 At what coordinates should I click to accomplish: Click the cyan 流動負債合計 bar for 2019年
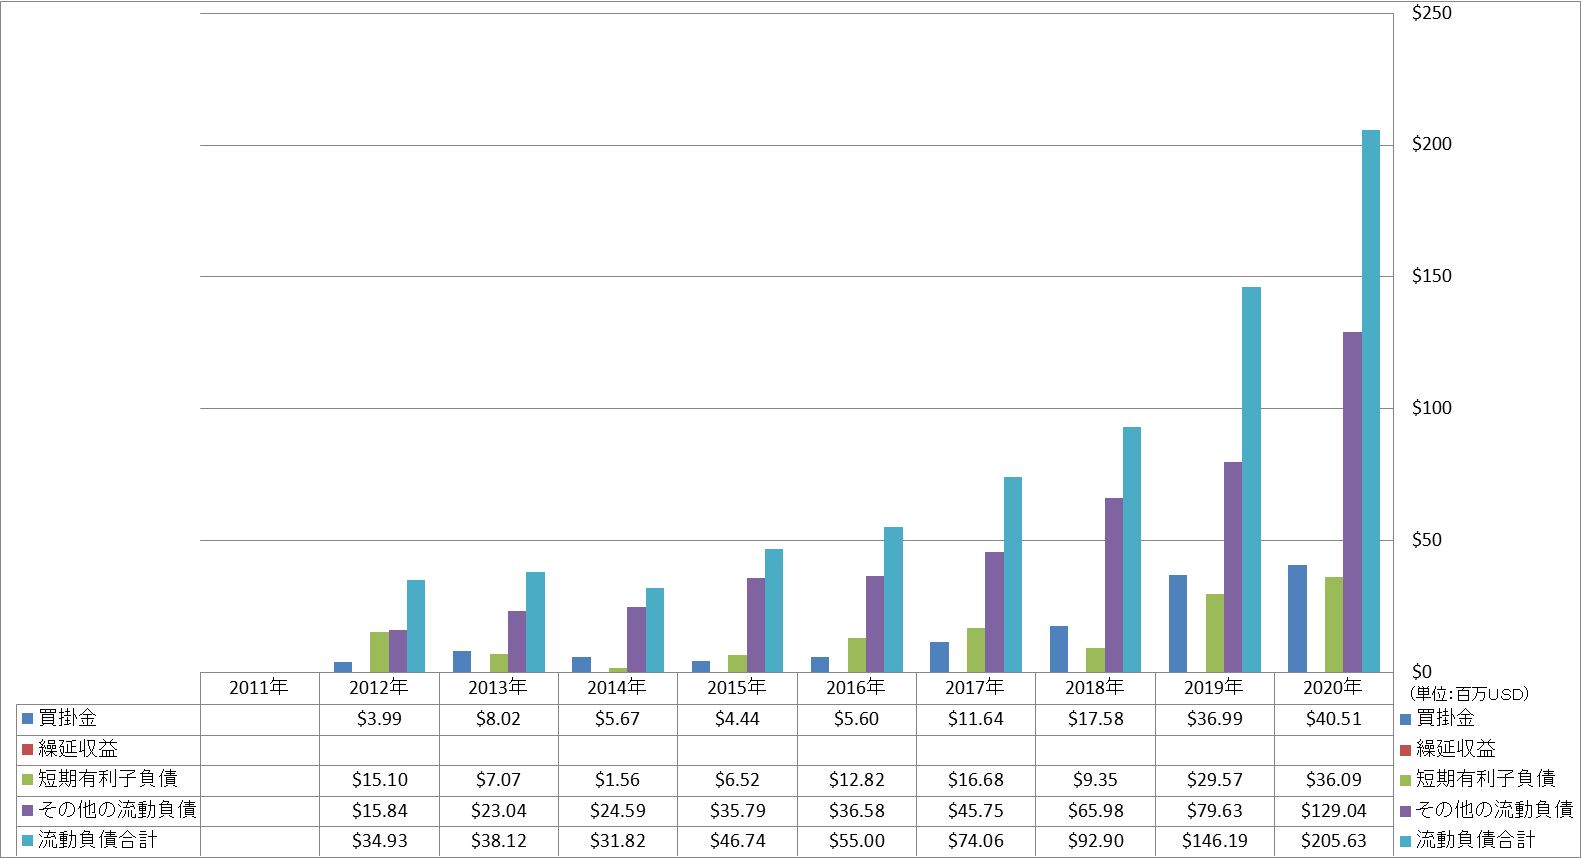coord(1251,479)
